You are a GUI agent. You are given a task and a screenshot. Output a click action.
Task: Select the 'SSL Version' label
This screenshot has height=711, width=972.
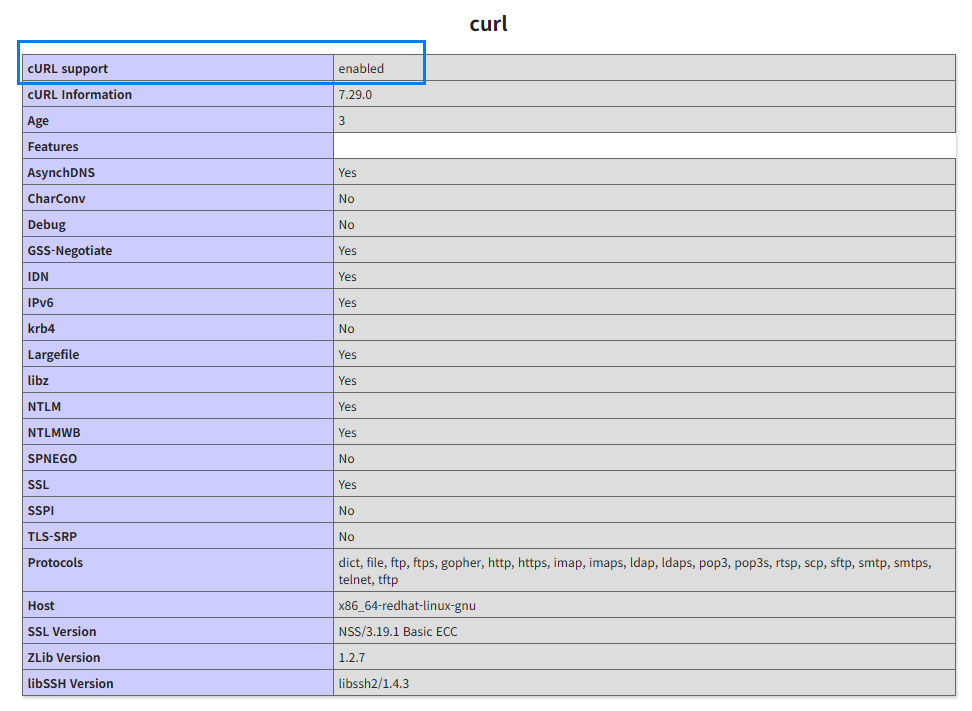pyautogui.click(x=62, y=632)
